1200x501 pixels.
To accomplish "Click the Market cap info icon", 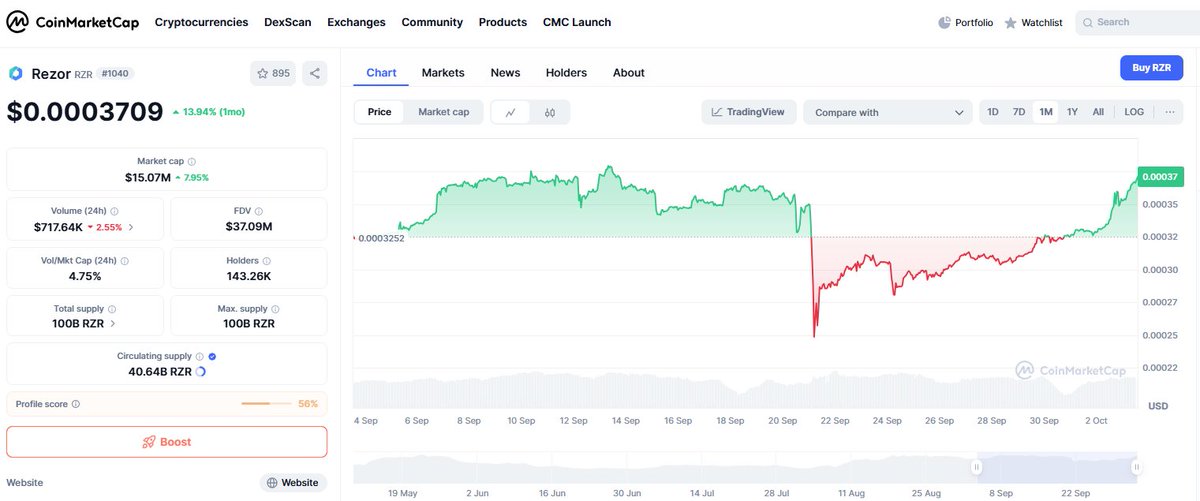I will (192, 161).
